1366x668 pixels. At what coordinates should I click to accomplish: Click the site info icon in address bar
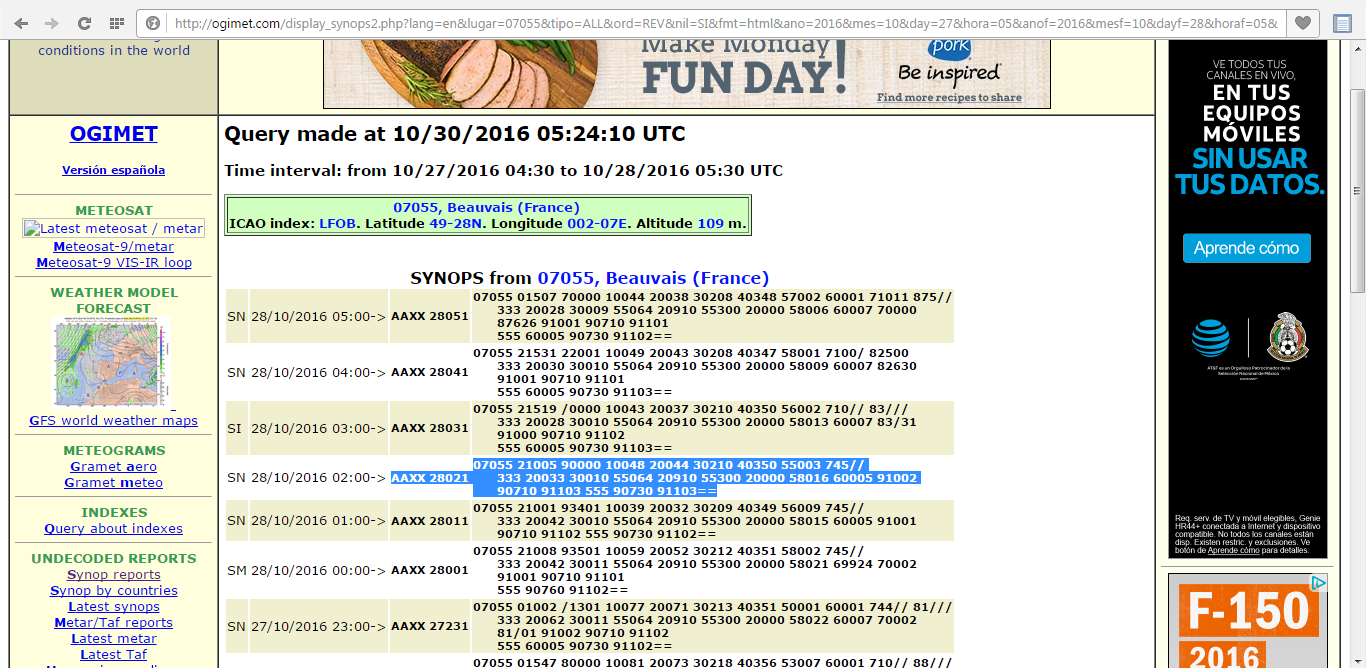tap(153, 23)
